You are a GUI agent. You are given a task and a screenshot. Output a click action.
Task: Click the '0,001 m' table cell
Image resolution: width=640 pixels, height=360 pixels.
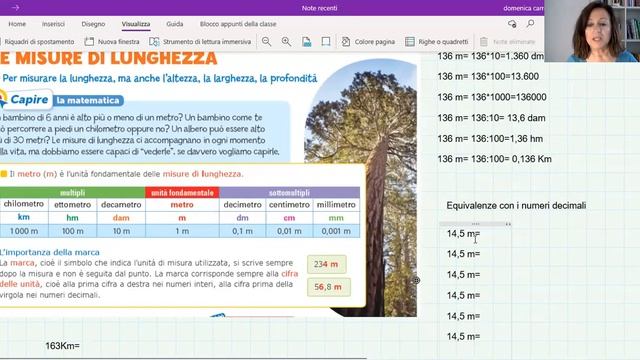pyautogui.click(x=336, y=231)
